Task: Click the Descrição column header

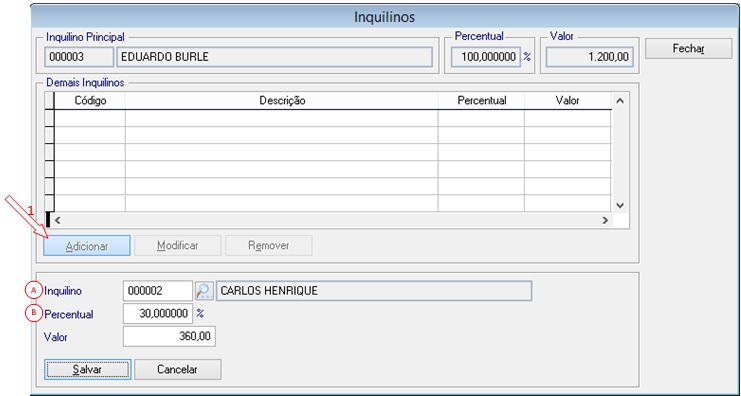Action: (282, 101)
